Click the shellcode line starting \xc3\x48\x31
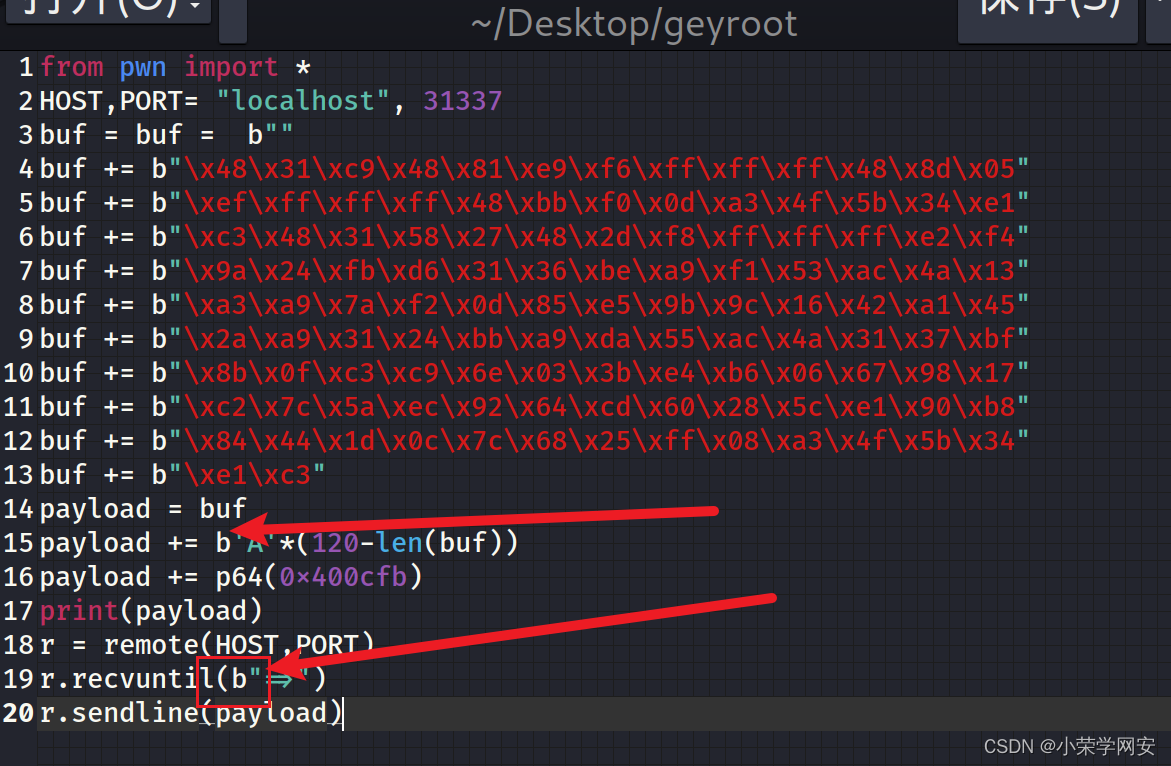Screen dimensions: 1171x766 [x=535, y=237]
